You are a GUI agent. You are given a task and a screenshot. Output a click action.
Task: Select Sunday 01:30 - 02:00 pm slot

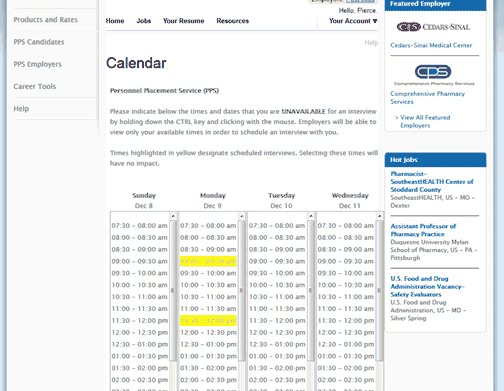139,368
